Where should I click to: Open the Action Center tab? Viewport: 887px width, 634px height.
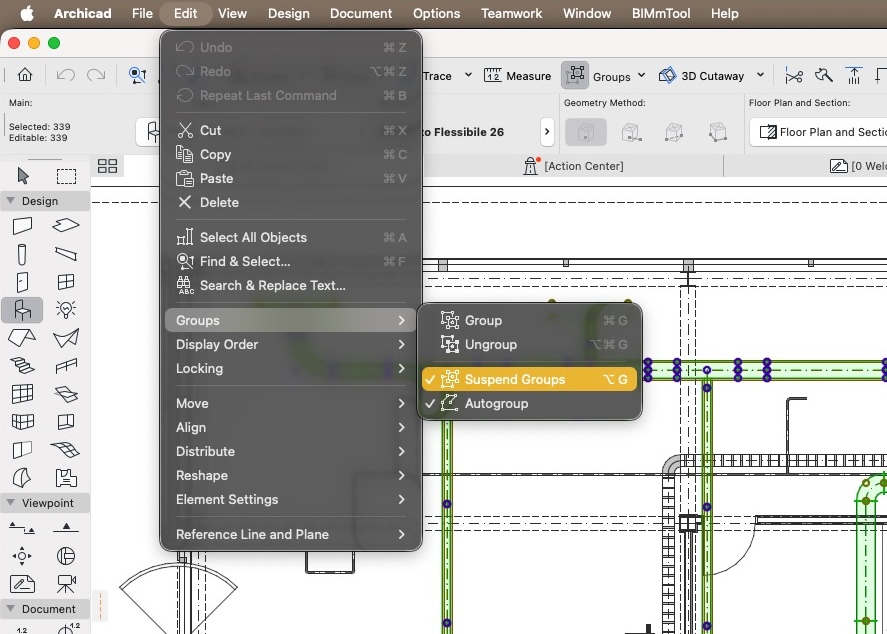click(x=573, y=166)
